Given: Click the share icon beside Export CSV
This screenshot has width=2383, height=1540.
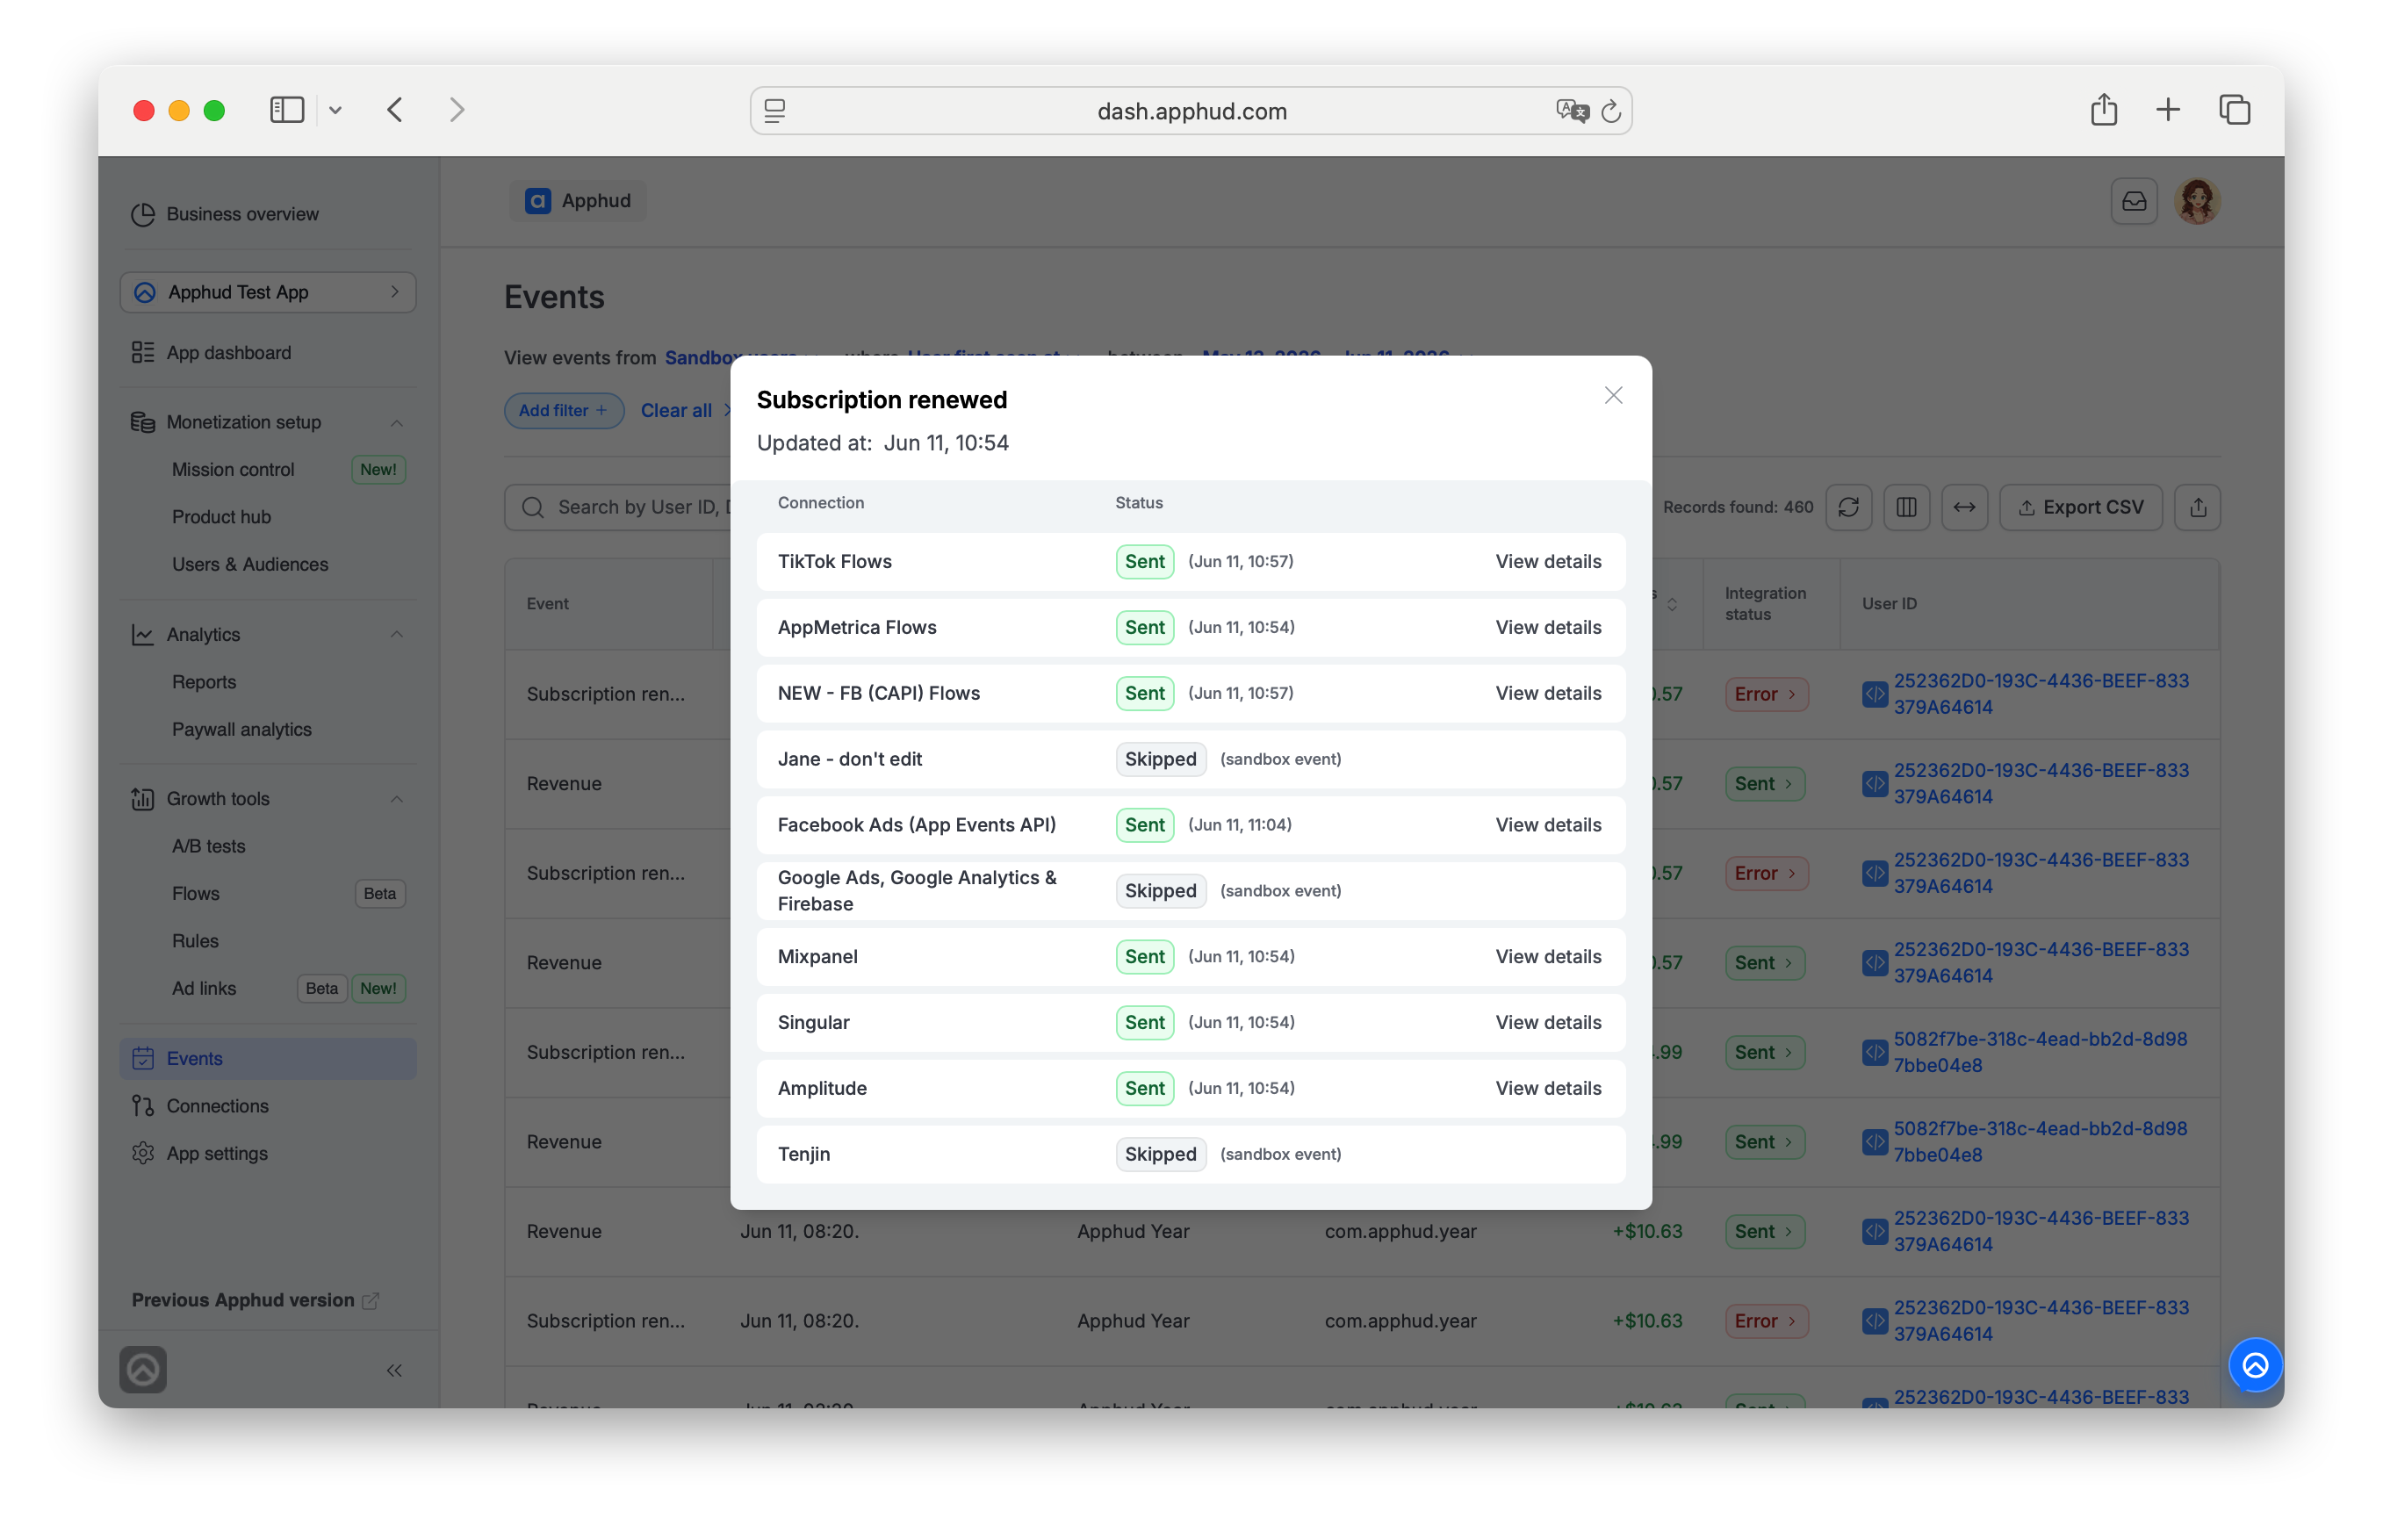Looking at the screenshot, I should click(2197, 507).
